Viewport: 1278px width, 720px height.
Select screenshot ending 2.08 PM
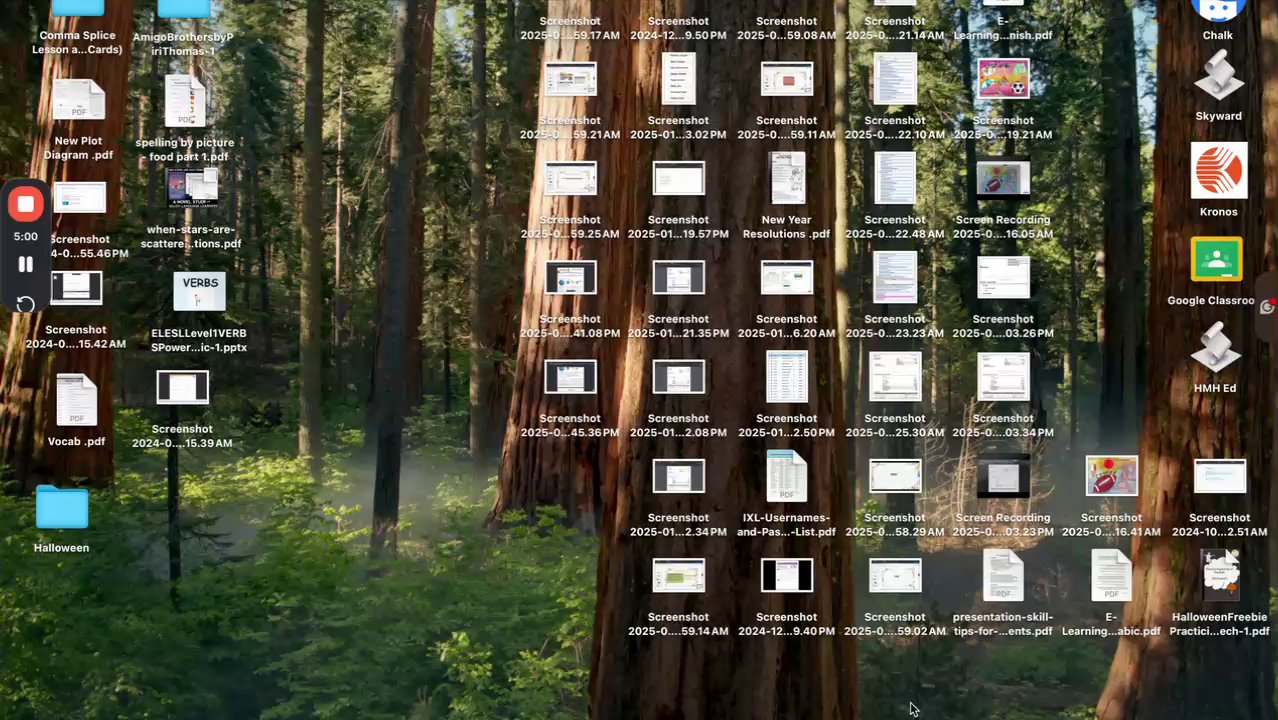678,376
